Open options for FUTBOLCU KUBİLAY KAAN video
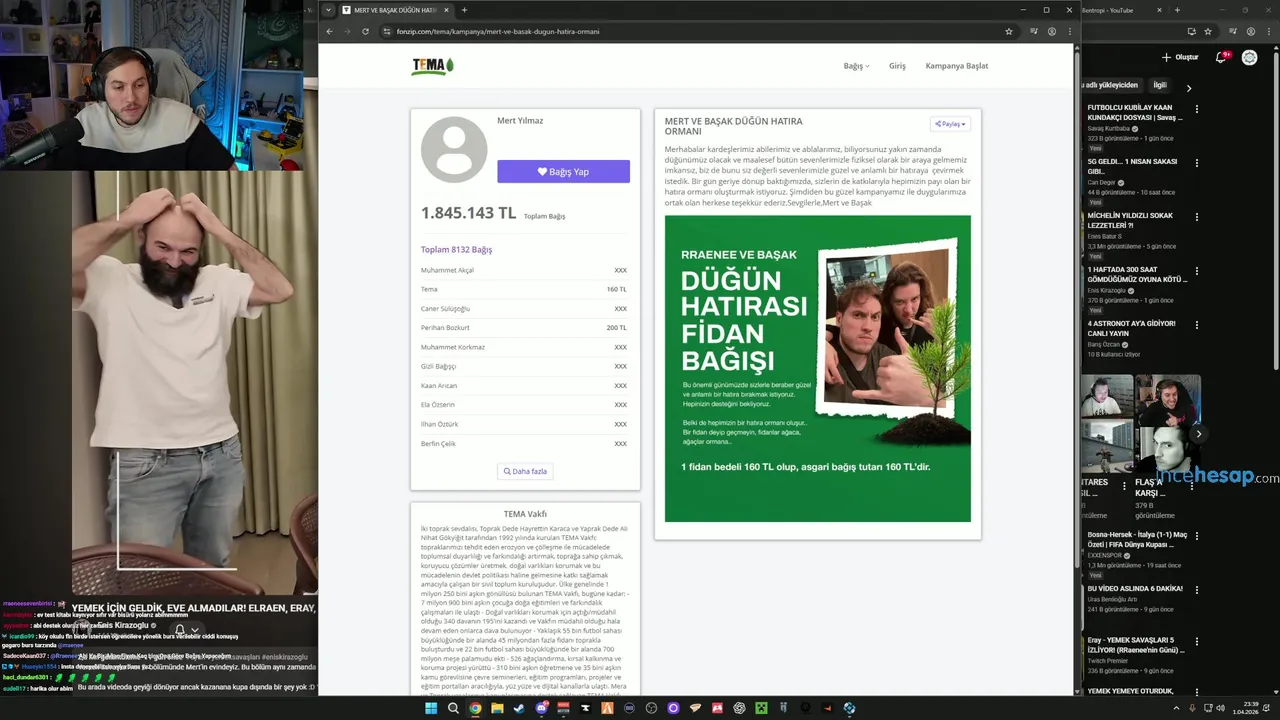This screenshot has width=1280, height=720. [1197, 108]
